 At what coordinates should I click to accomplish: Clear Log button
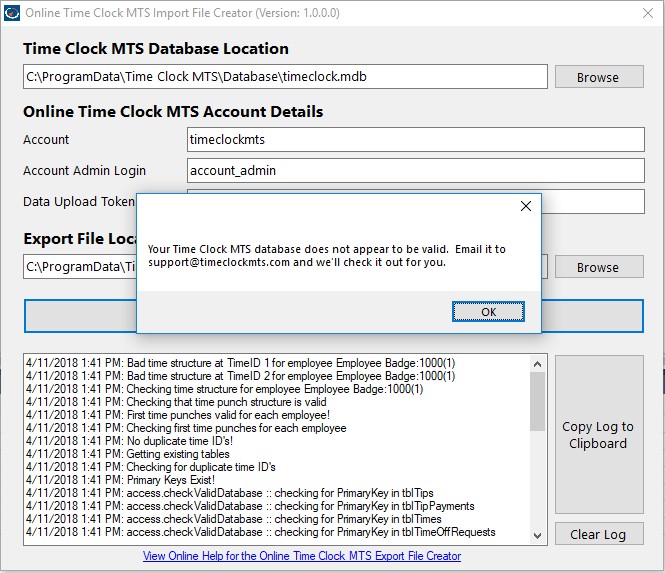pos(599,534)
